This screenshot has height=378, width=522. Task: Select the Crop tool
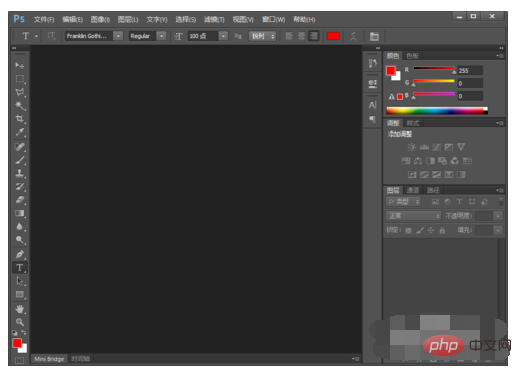(x=20, y=119)
